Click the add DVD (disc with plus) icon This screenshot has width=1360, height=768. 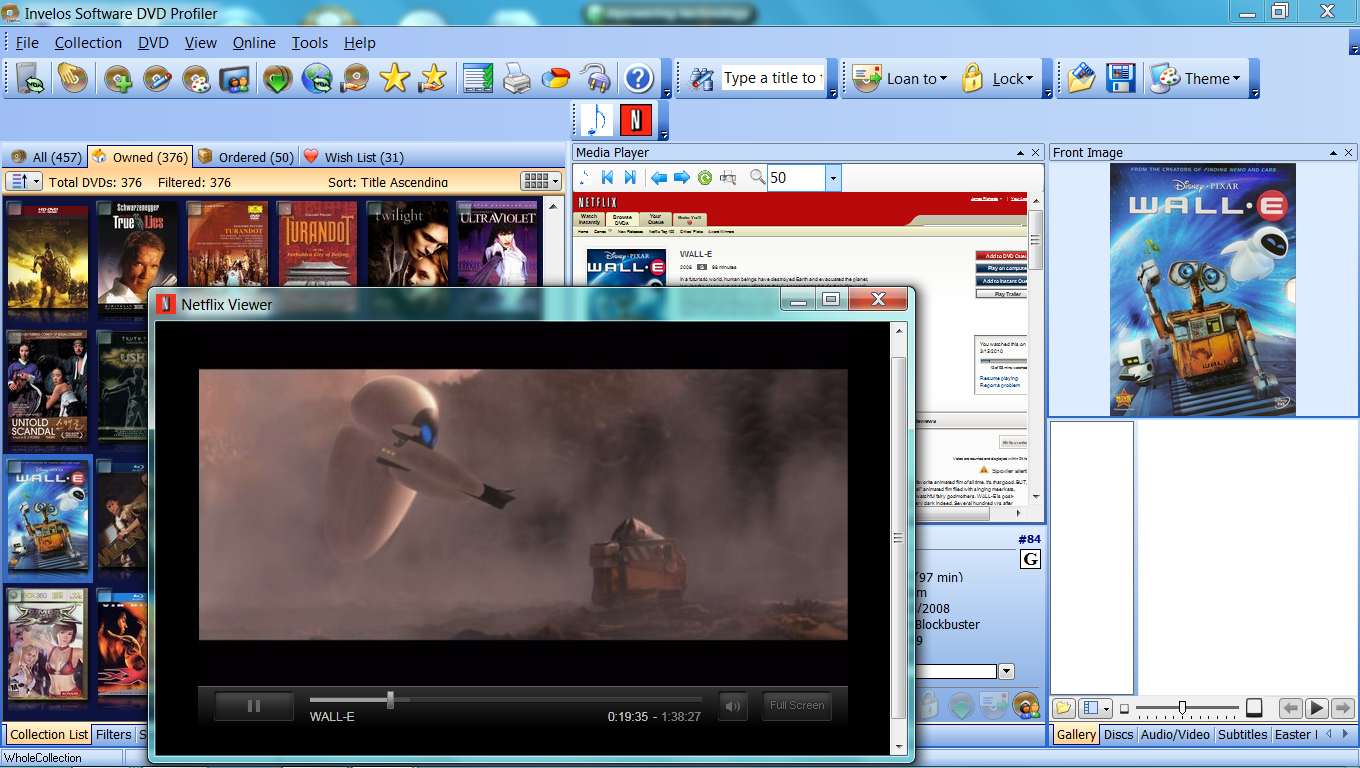[118, 78]
